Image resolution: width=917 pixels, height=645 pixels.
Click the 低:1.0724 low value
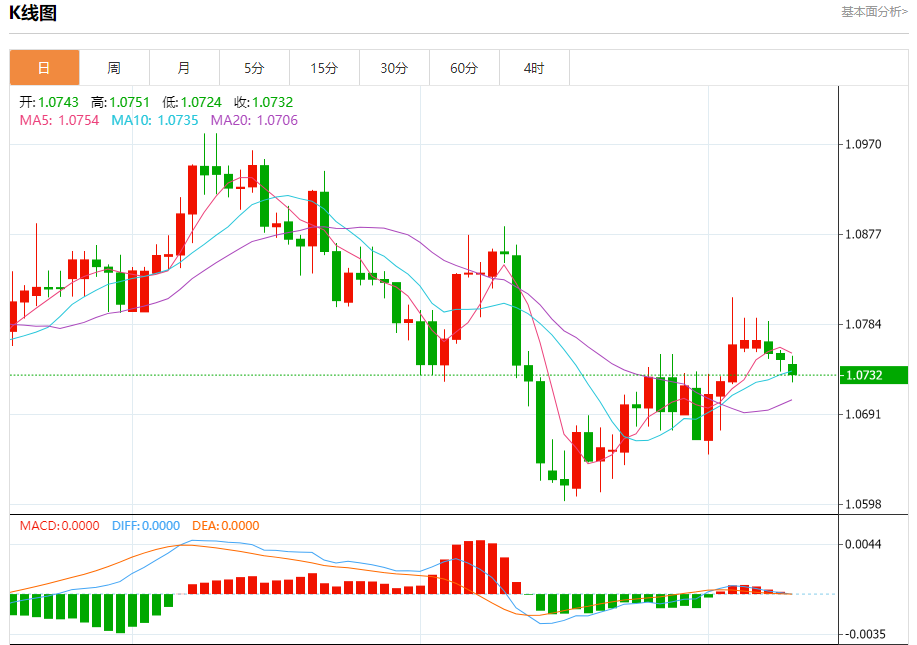pyautogui.click(x=192, y=102)
